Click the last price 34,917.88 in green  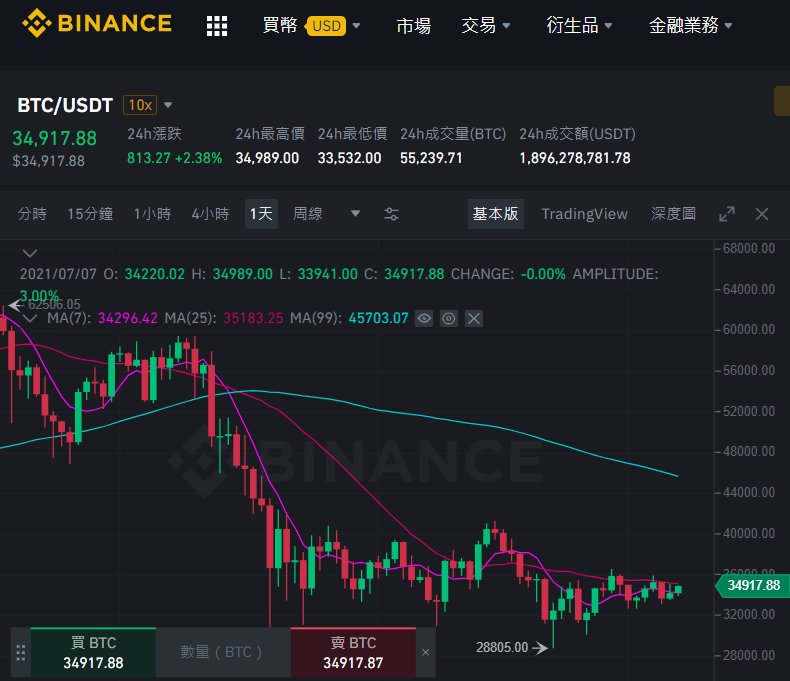click(54, 139)
